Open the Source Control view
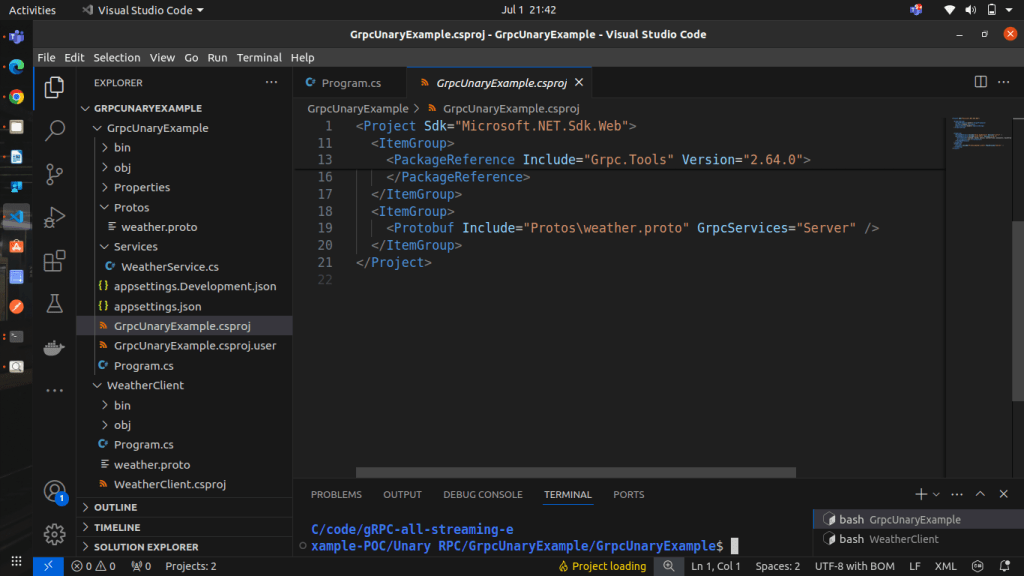This screenshot has width=1024, height=576. (x=55, y=173)
